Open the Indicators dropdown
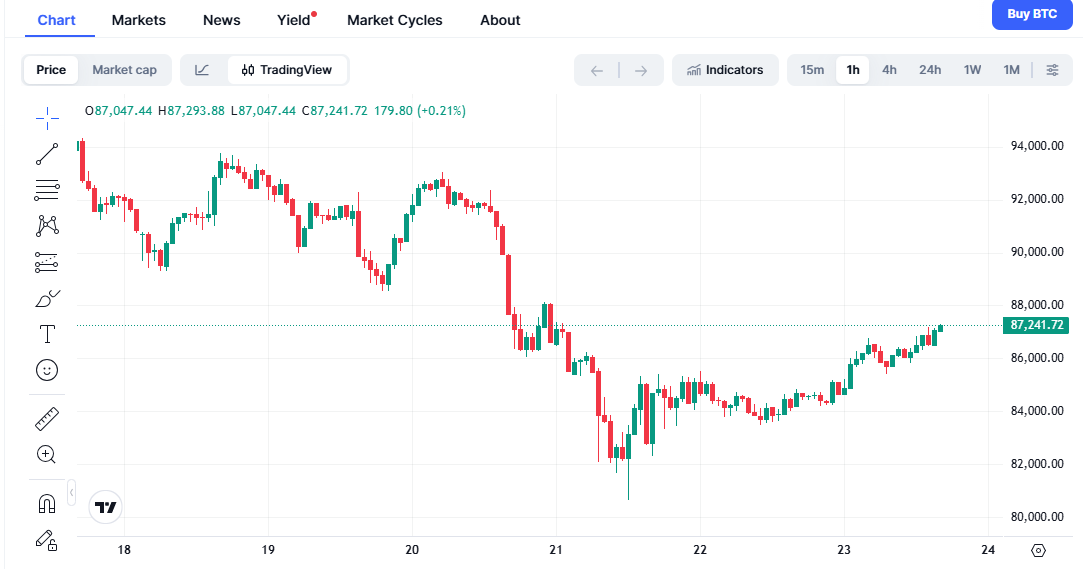1083x569 pixels. pyautogui.click(x=725, y=70)
